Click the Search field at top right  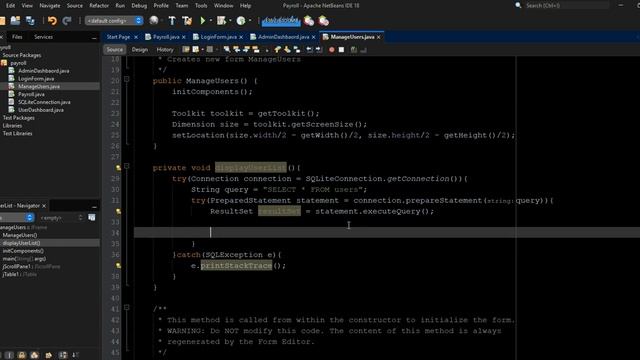[x=567, y=5]
